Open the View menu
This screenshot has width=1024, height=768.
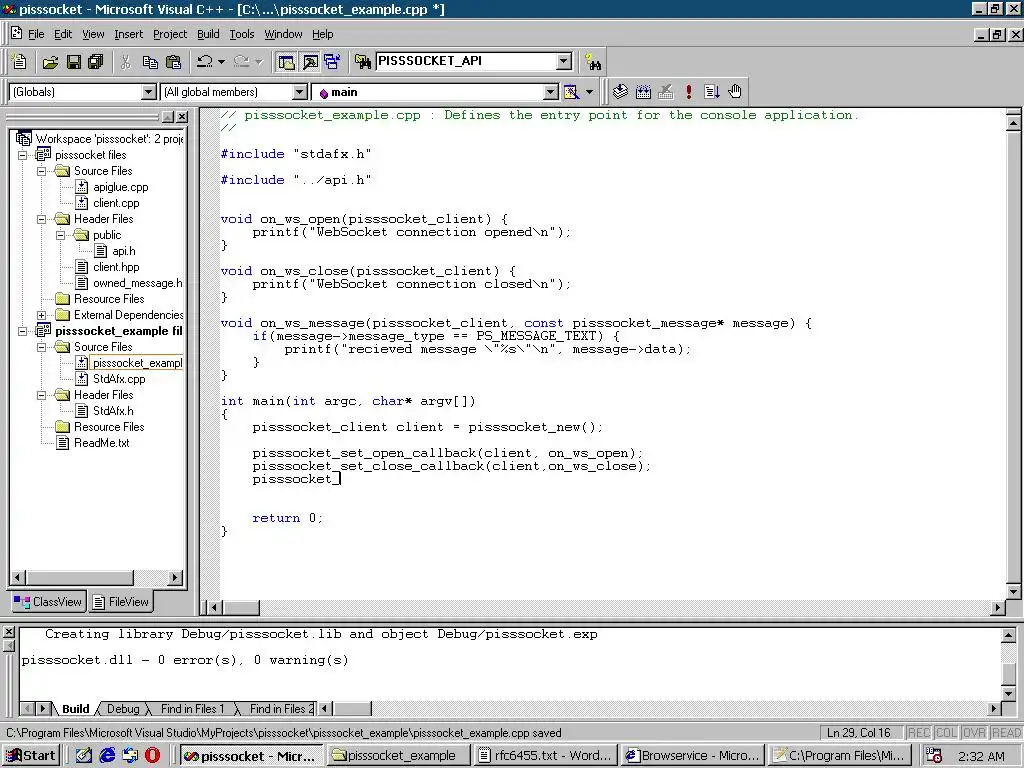[93, 34]
